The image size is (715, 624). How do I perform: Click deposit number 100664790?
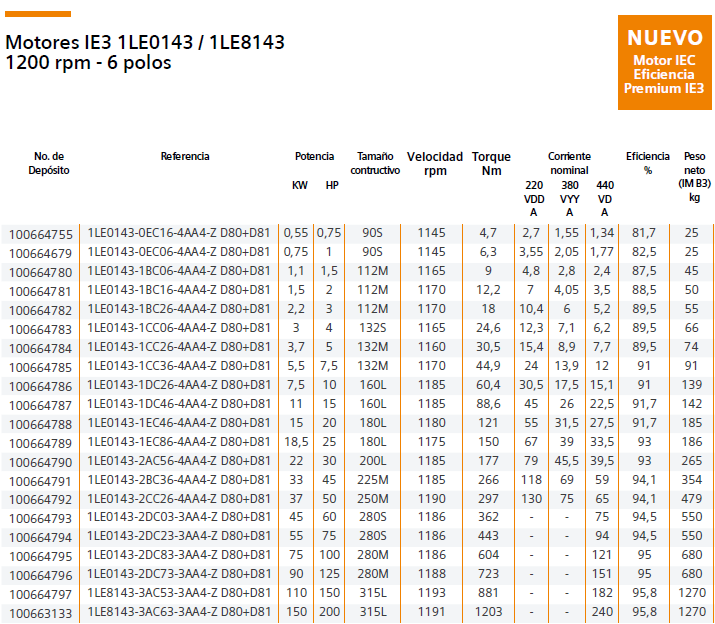41,460
